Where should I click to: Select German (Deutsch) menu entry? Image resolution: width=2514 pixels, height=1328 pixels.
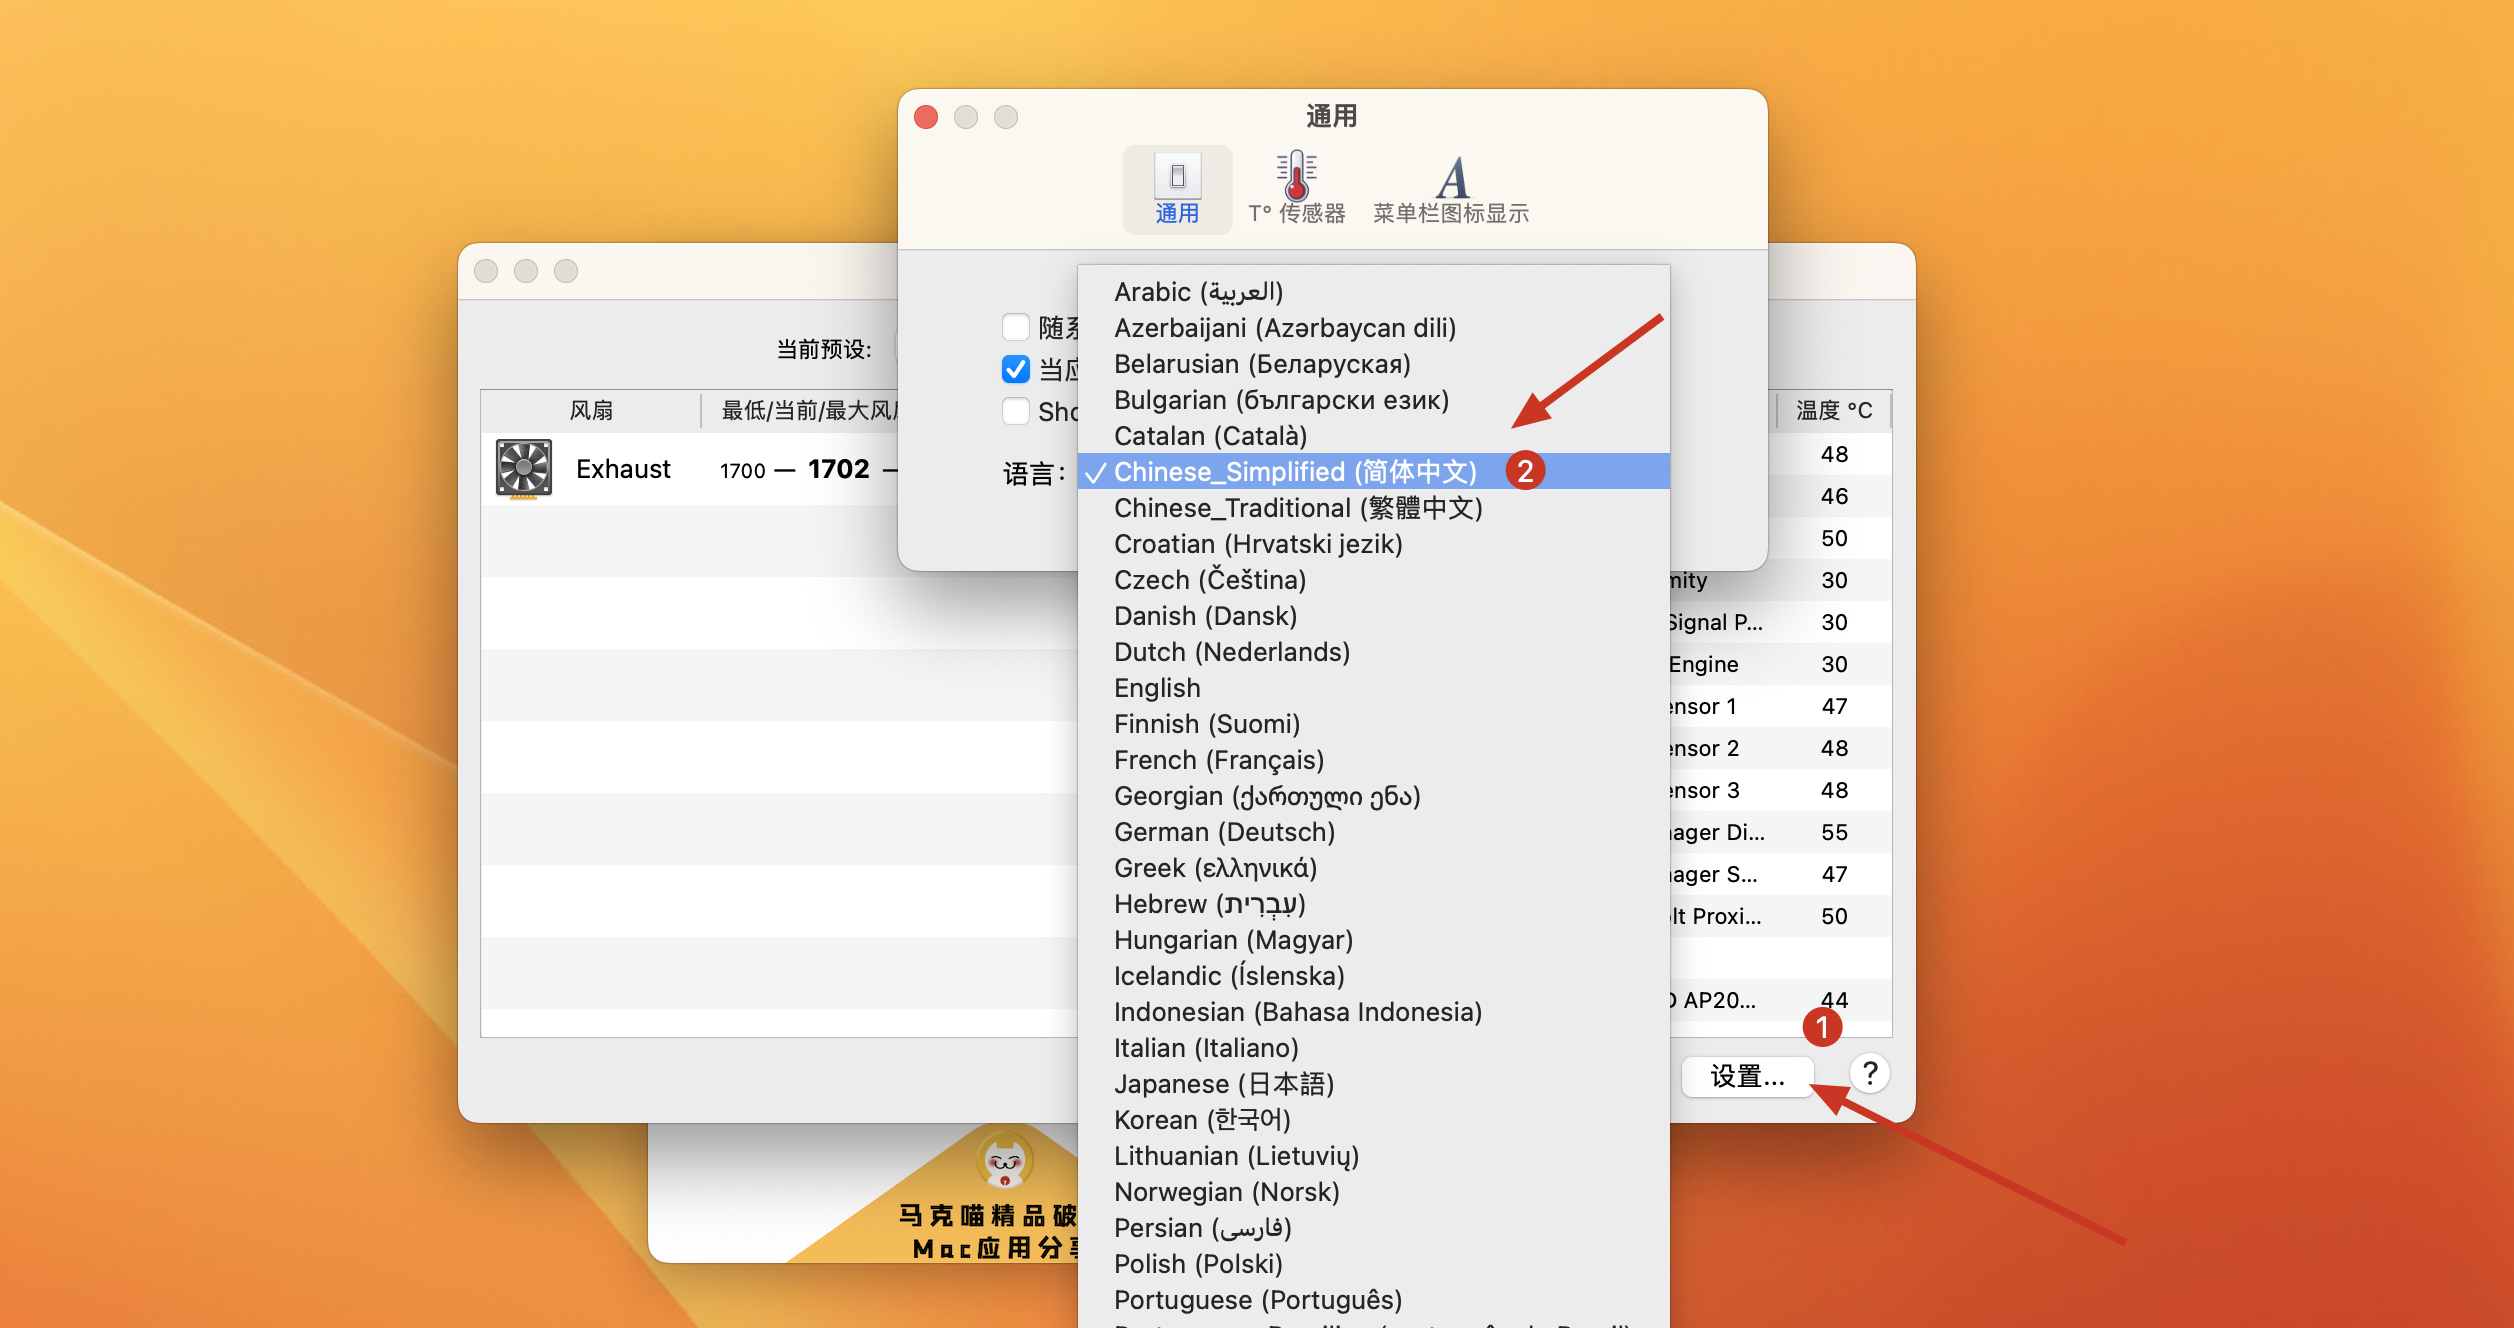(1224, 832)
